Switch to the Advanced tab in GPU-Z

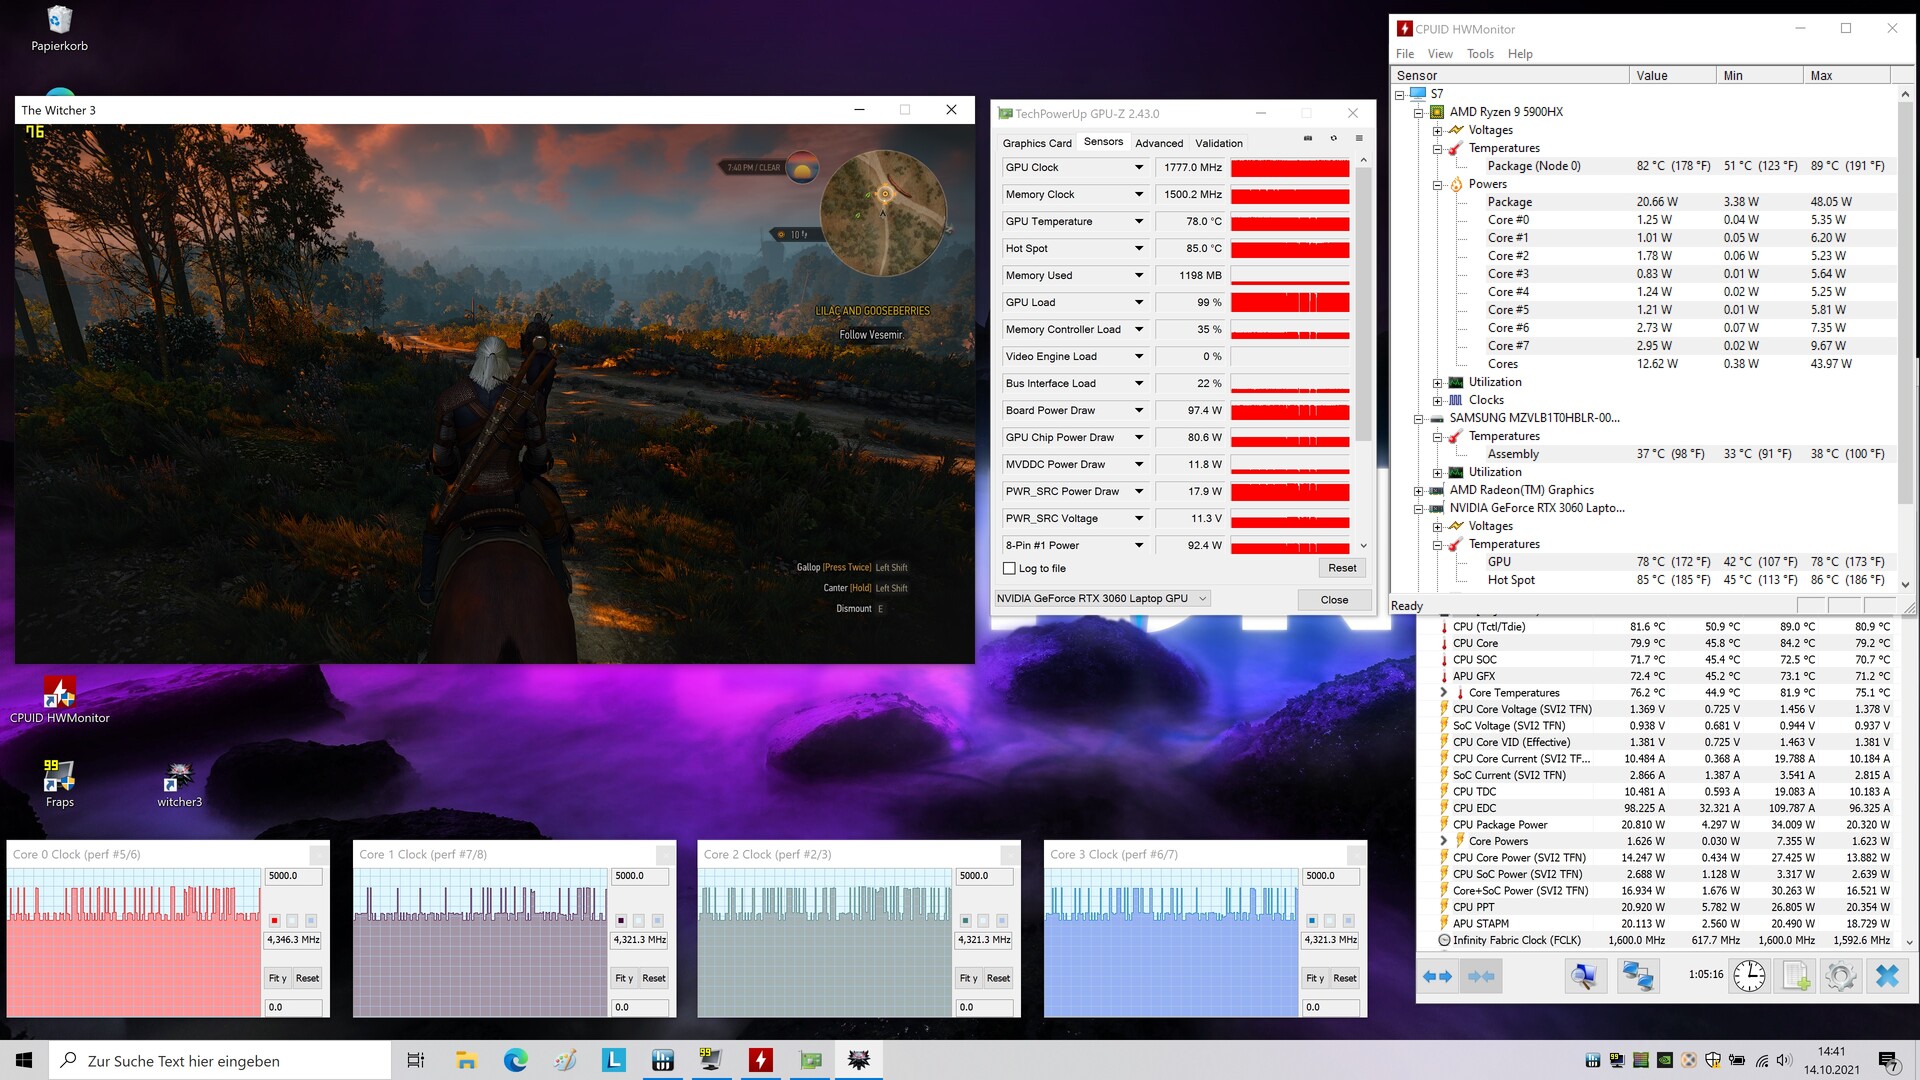tap(1158, 143)
